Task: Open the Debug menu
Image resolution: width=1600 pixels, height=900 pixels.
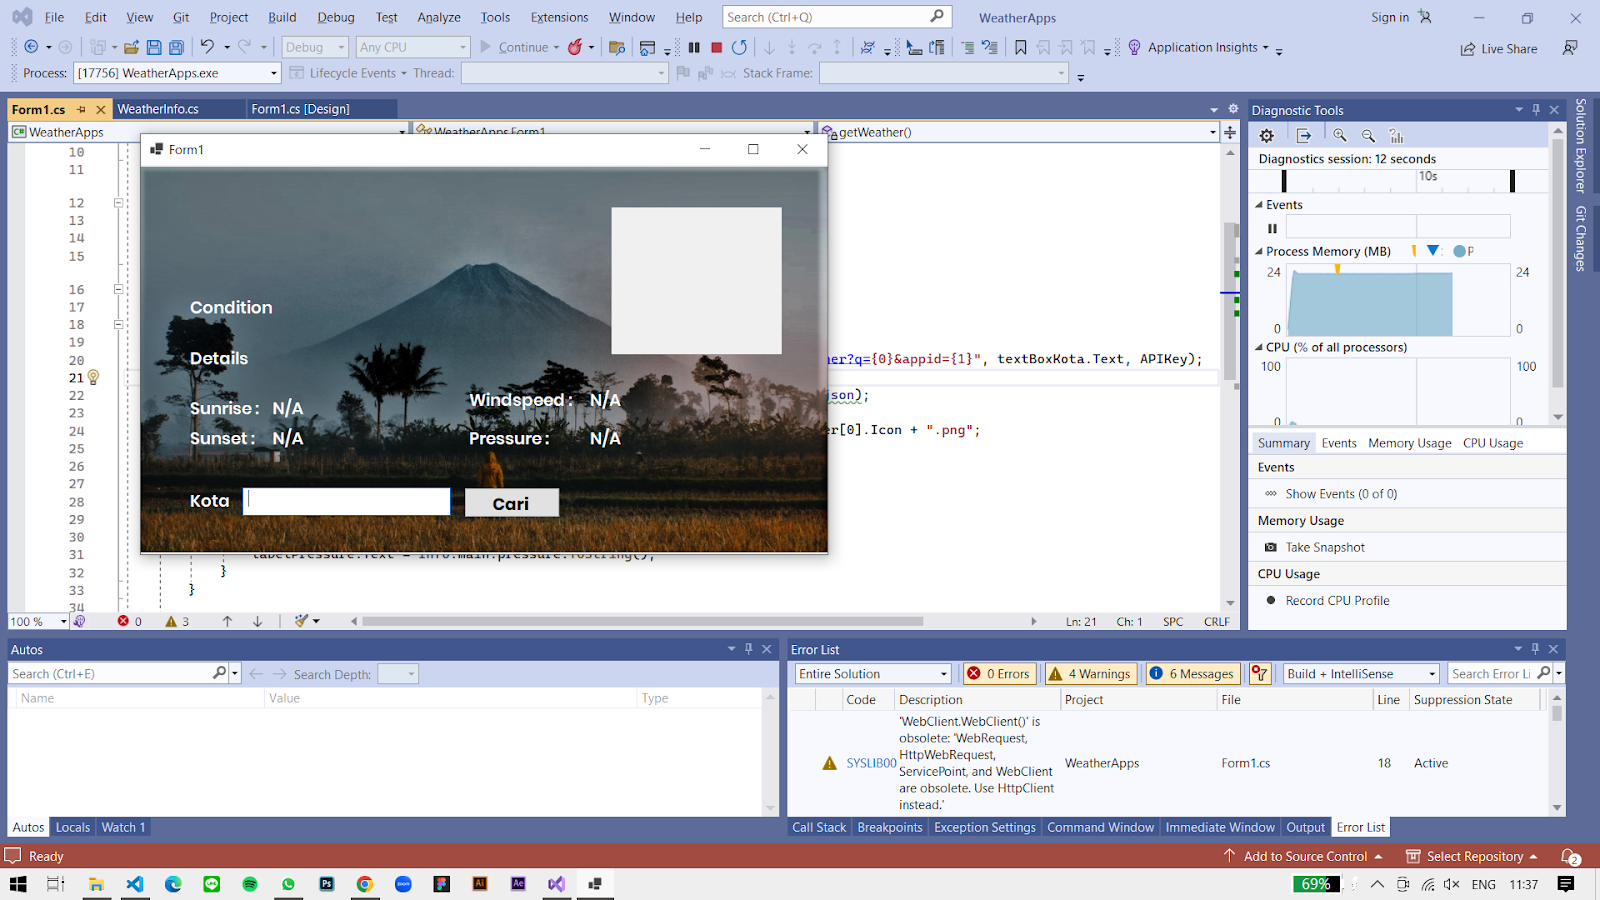Action: point(336,17)
